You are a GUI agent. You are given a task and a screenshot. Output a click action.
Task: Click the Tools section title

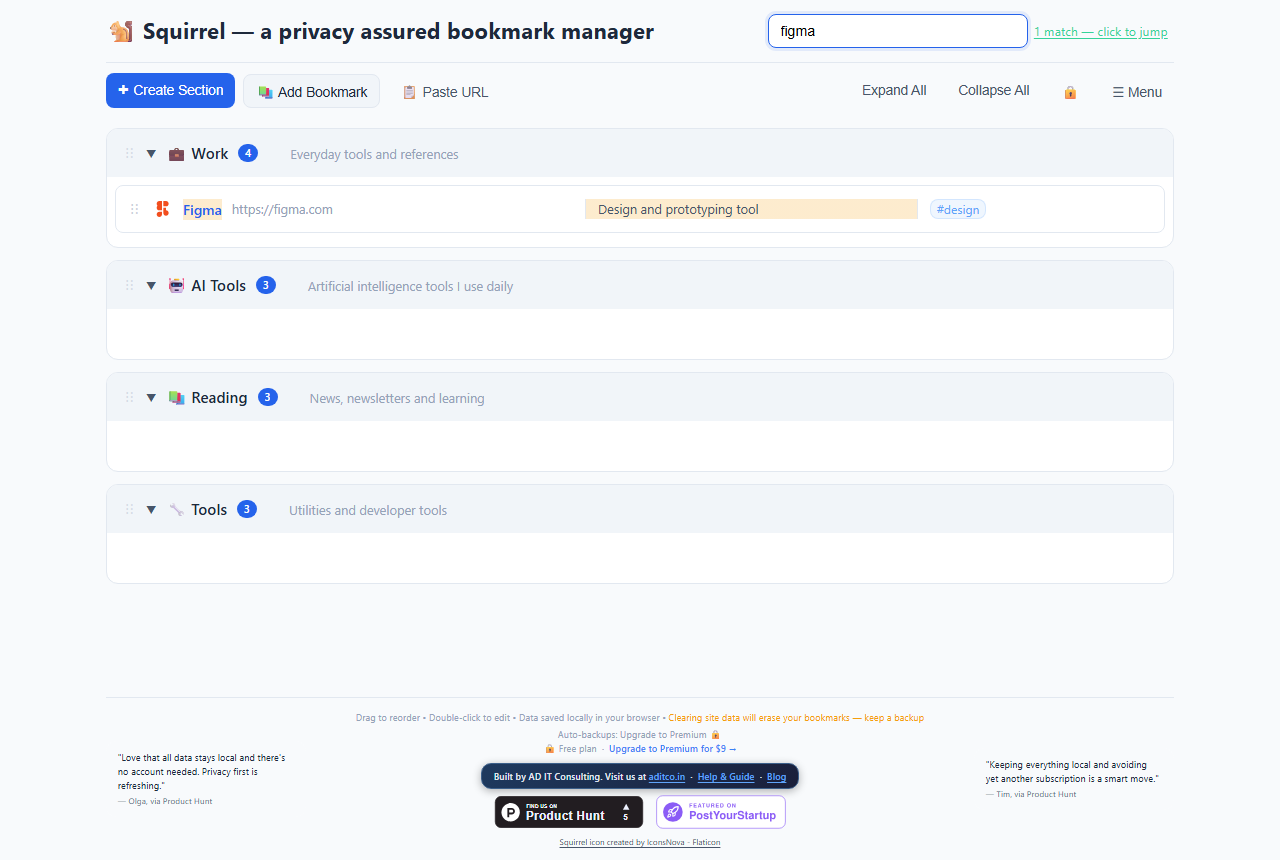(209, 510)
